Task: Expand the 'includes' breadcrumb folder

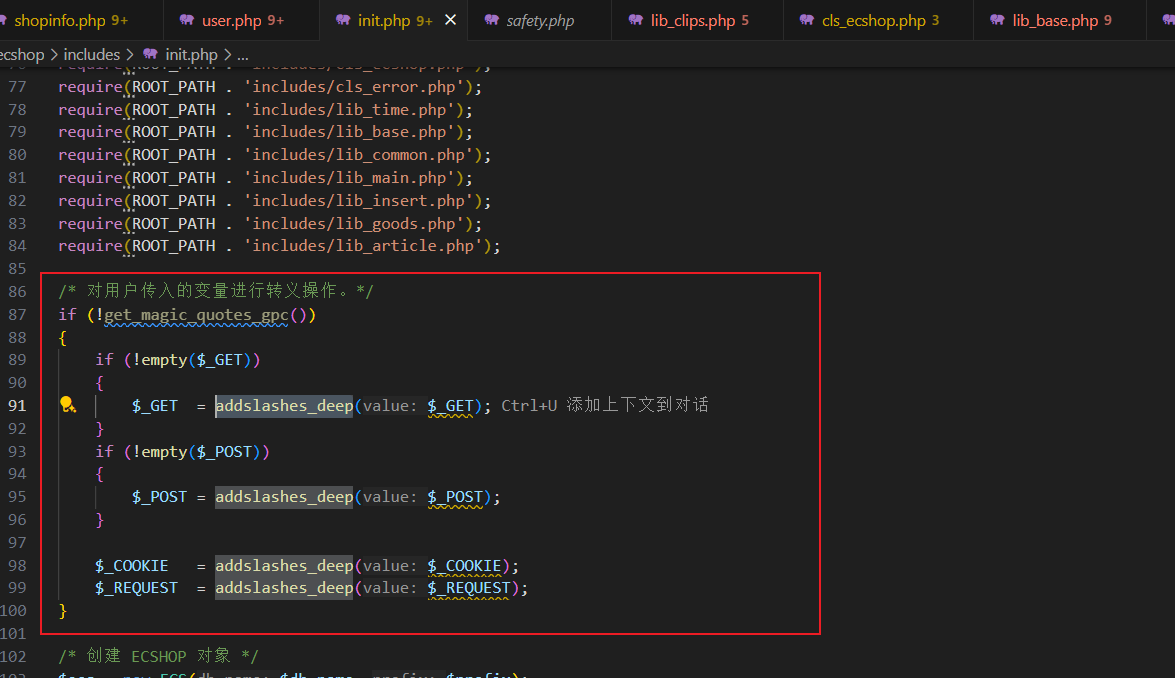Action: coord(92,55)
